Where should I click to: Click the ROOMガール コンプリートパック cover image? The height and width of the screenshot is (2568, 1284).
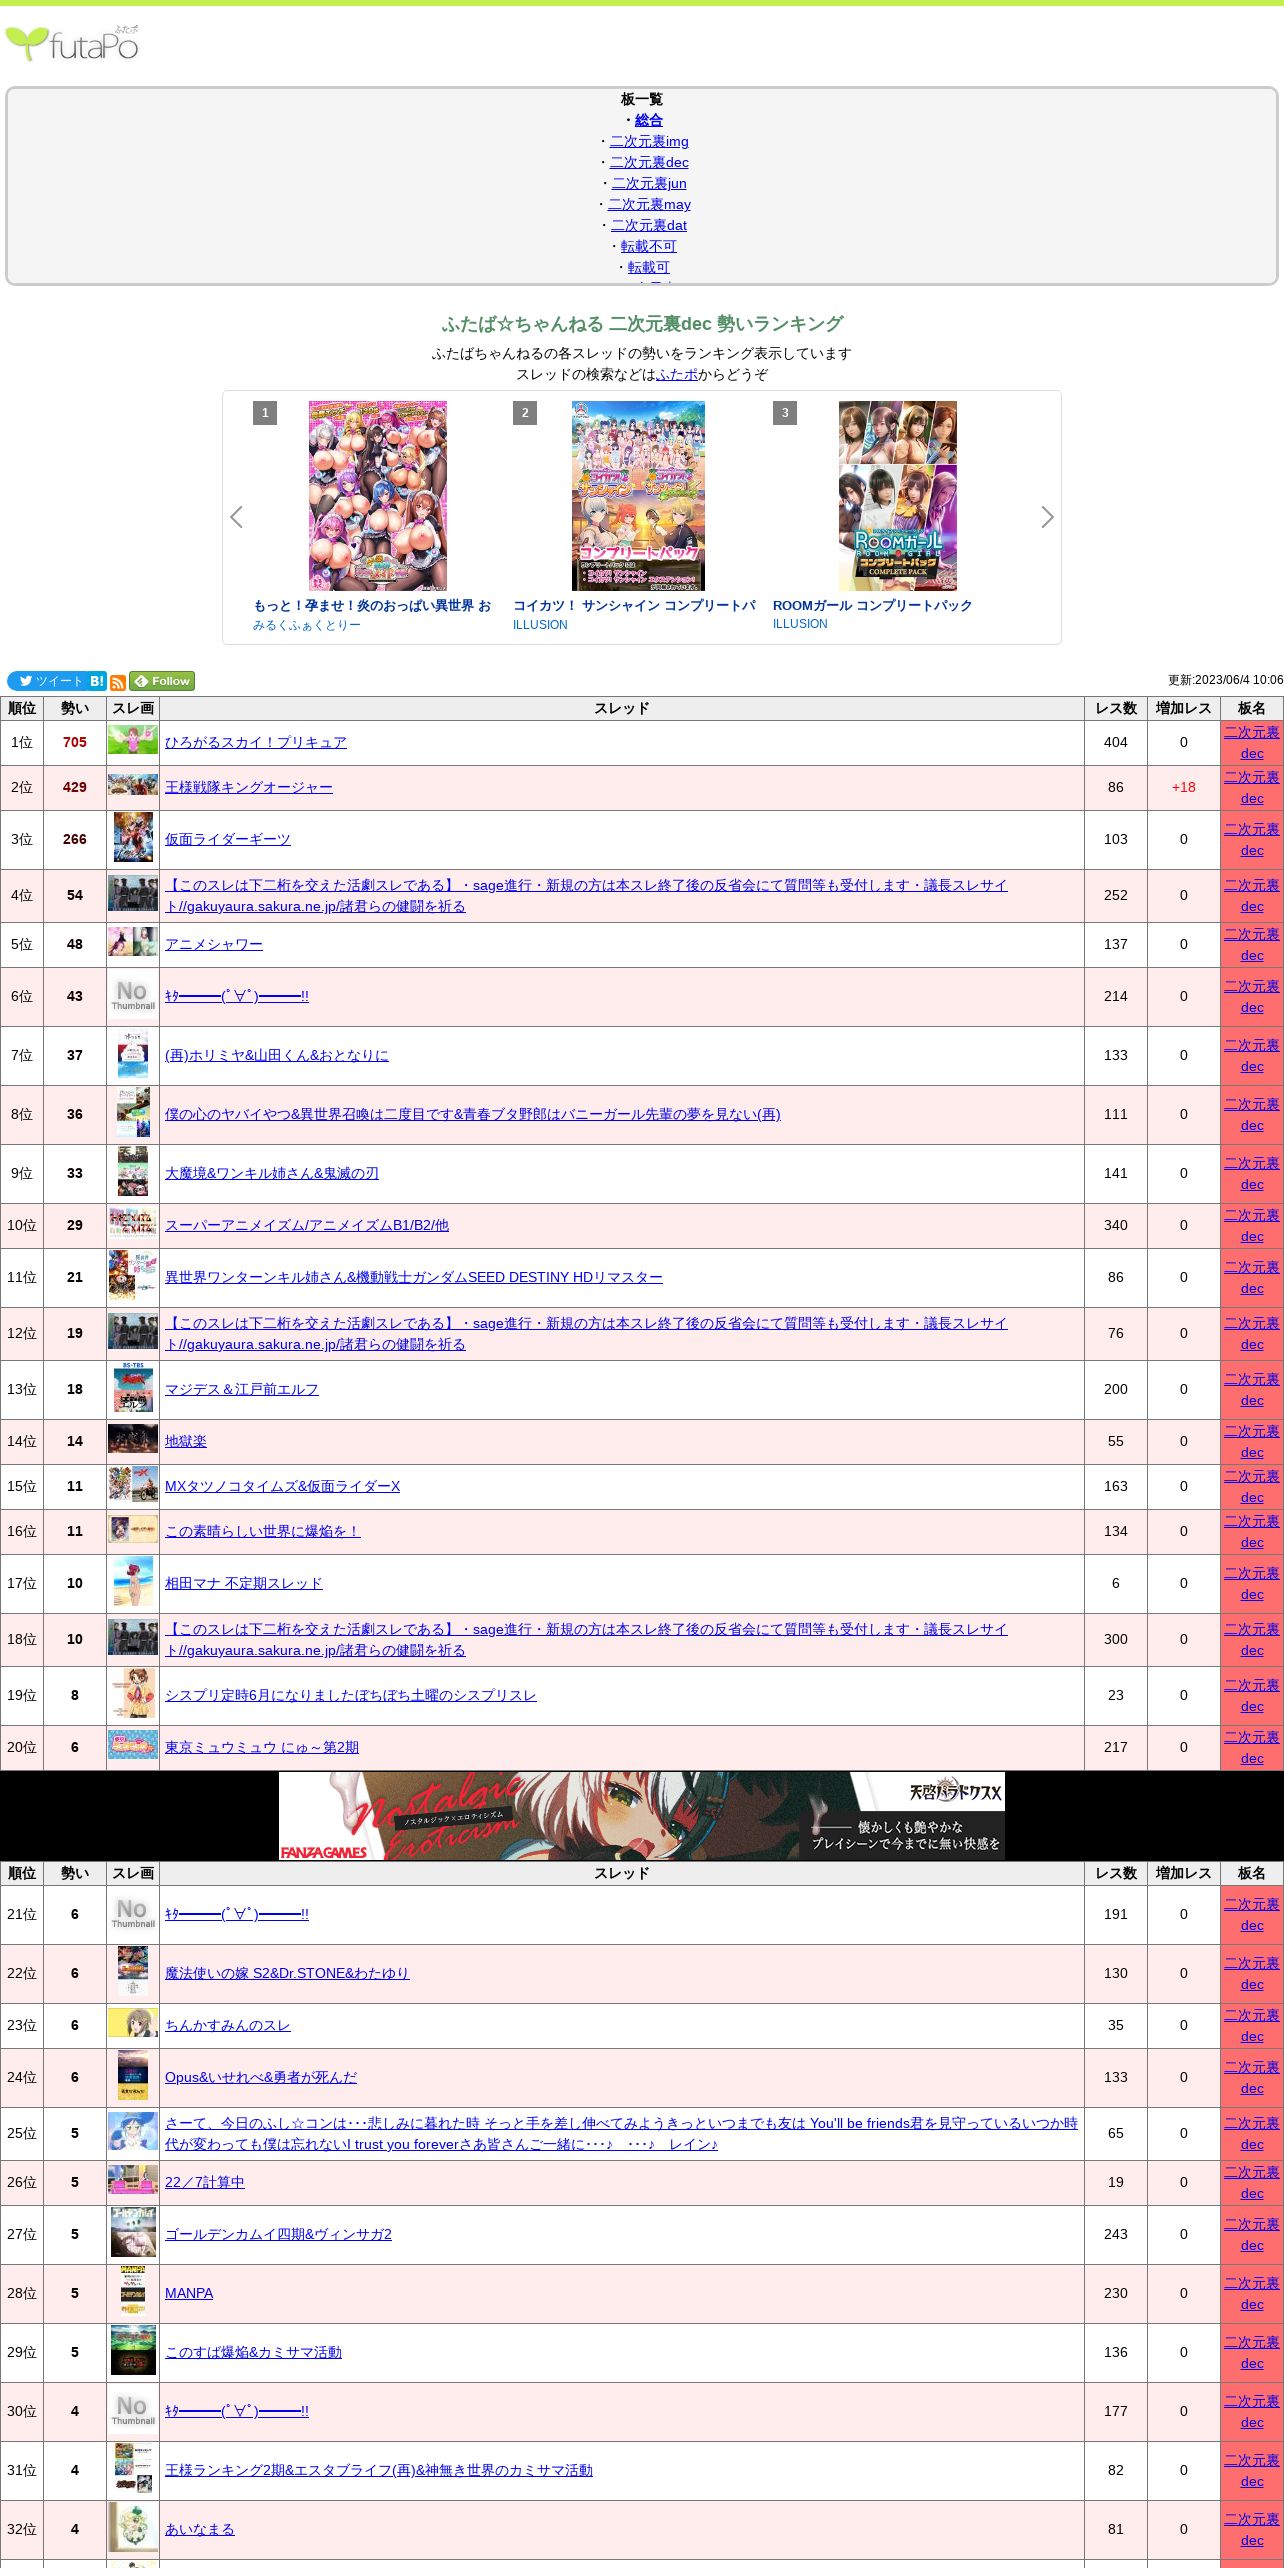click(x=898, y=496)
